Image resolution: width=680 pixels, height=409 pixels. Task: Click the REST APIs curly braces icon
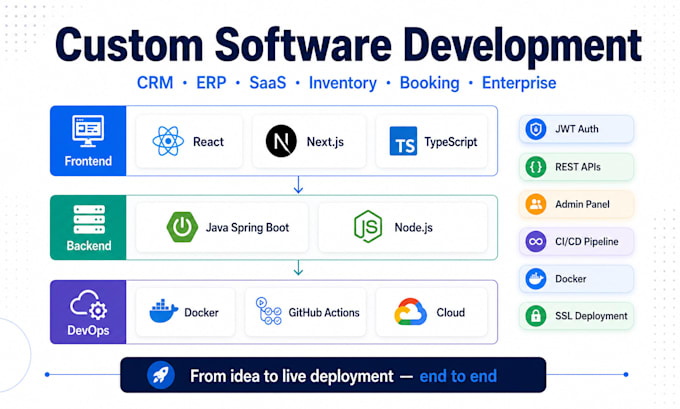click(536, 167)
